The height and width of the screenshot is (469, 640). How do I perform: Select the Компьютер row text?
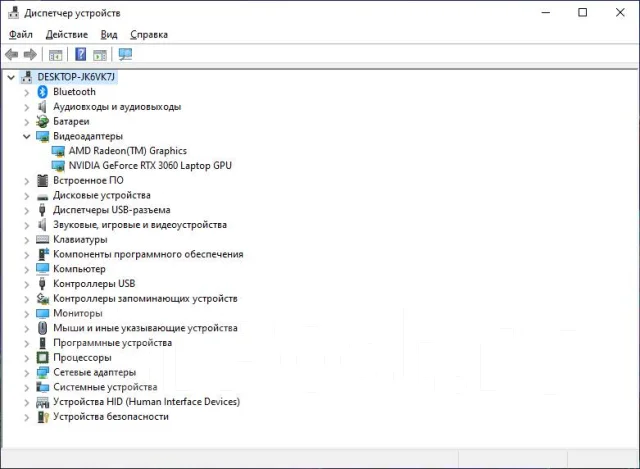pos(79,269)
